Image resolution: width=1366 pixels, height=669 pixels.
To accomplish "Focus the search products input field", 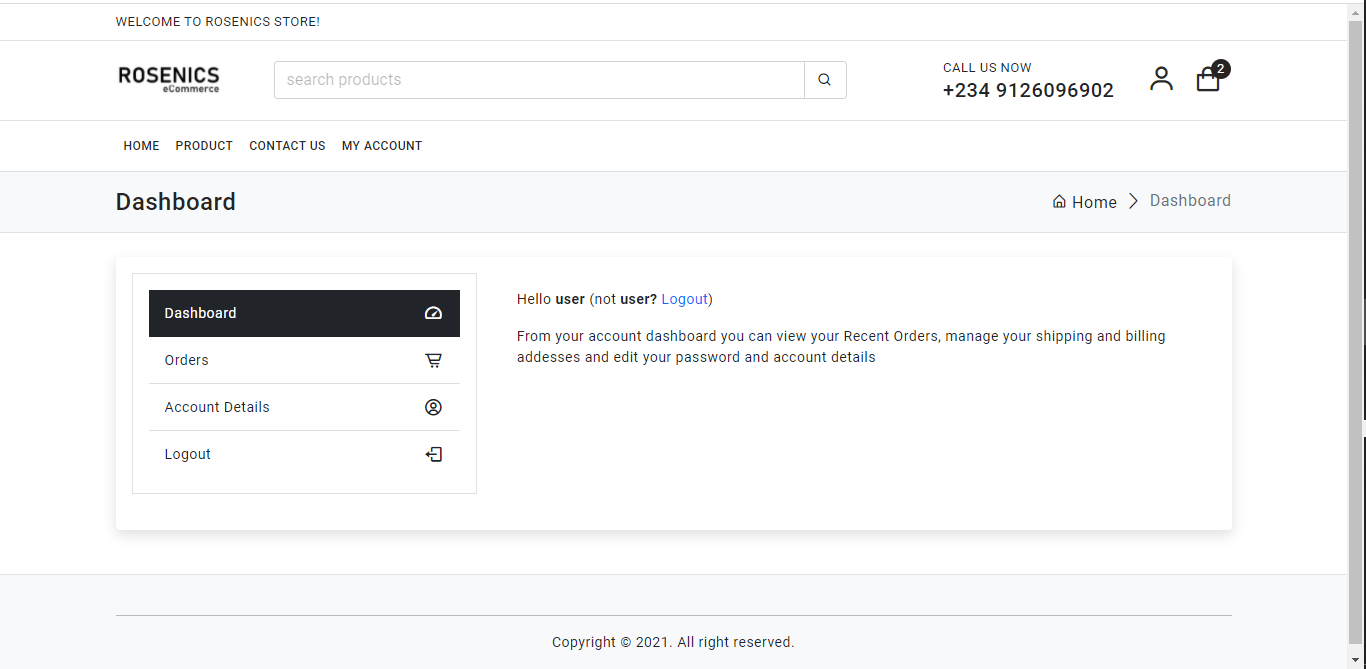I will pyautogui.click(x=539, y=80).
